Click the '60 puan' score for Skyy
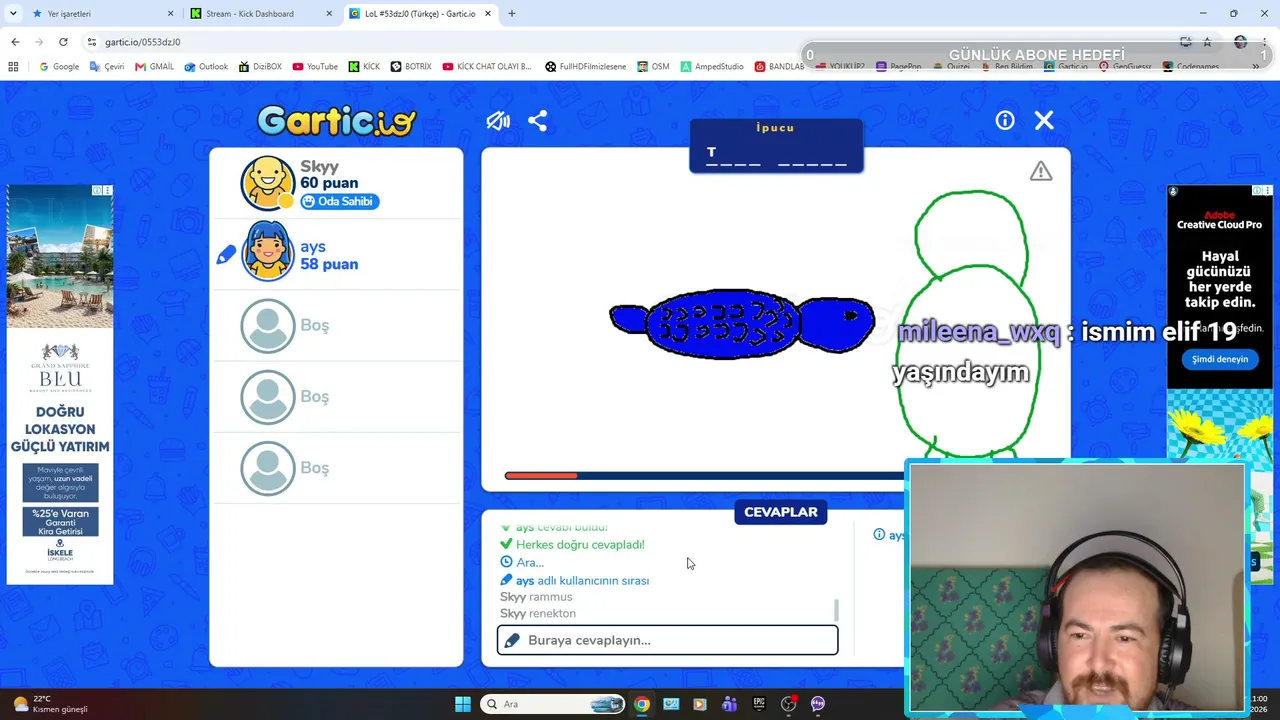Screen dimensions: 1280x720 click(329, 184)
